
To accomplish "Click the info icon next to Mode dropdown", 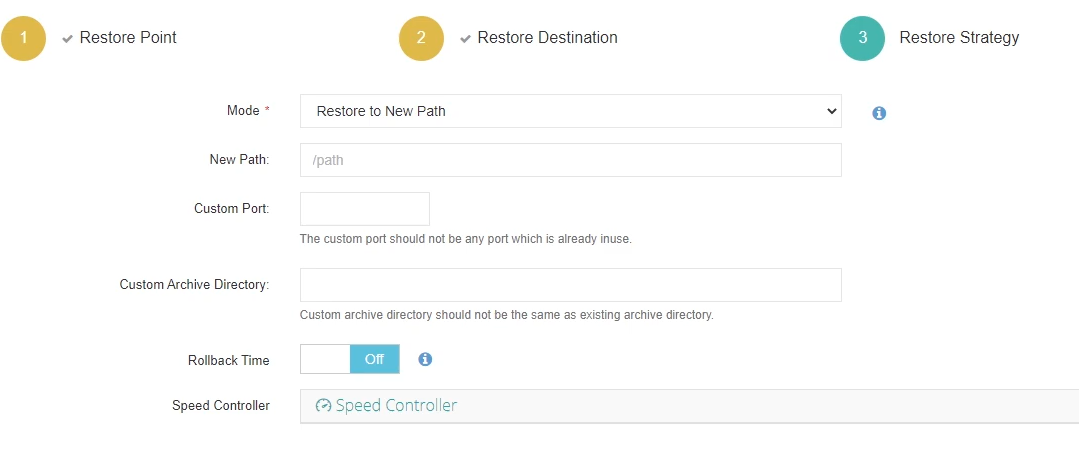I will point(879,113).
